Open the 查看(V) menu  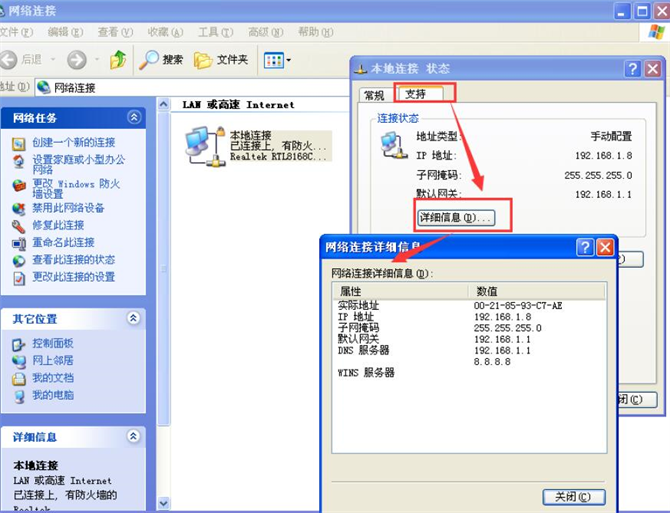pos(115,32)
